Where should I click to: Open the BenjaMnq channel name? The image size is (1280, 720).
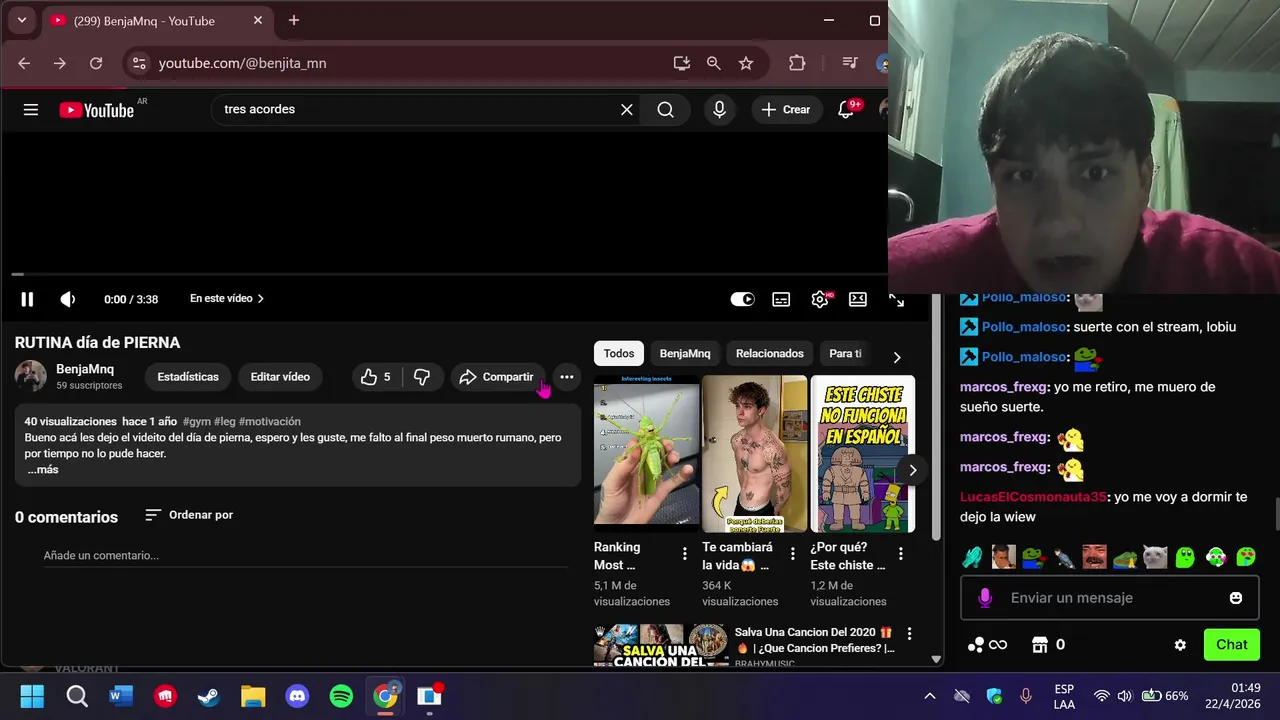point(85,369)
